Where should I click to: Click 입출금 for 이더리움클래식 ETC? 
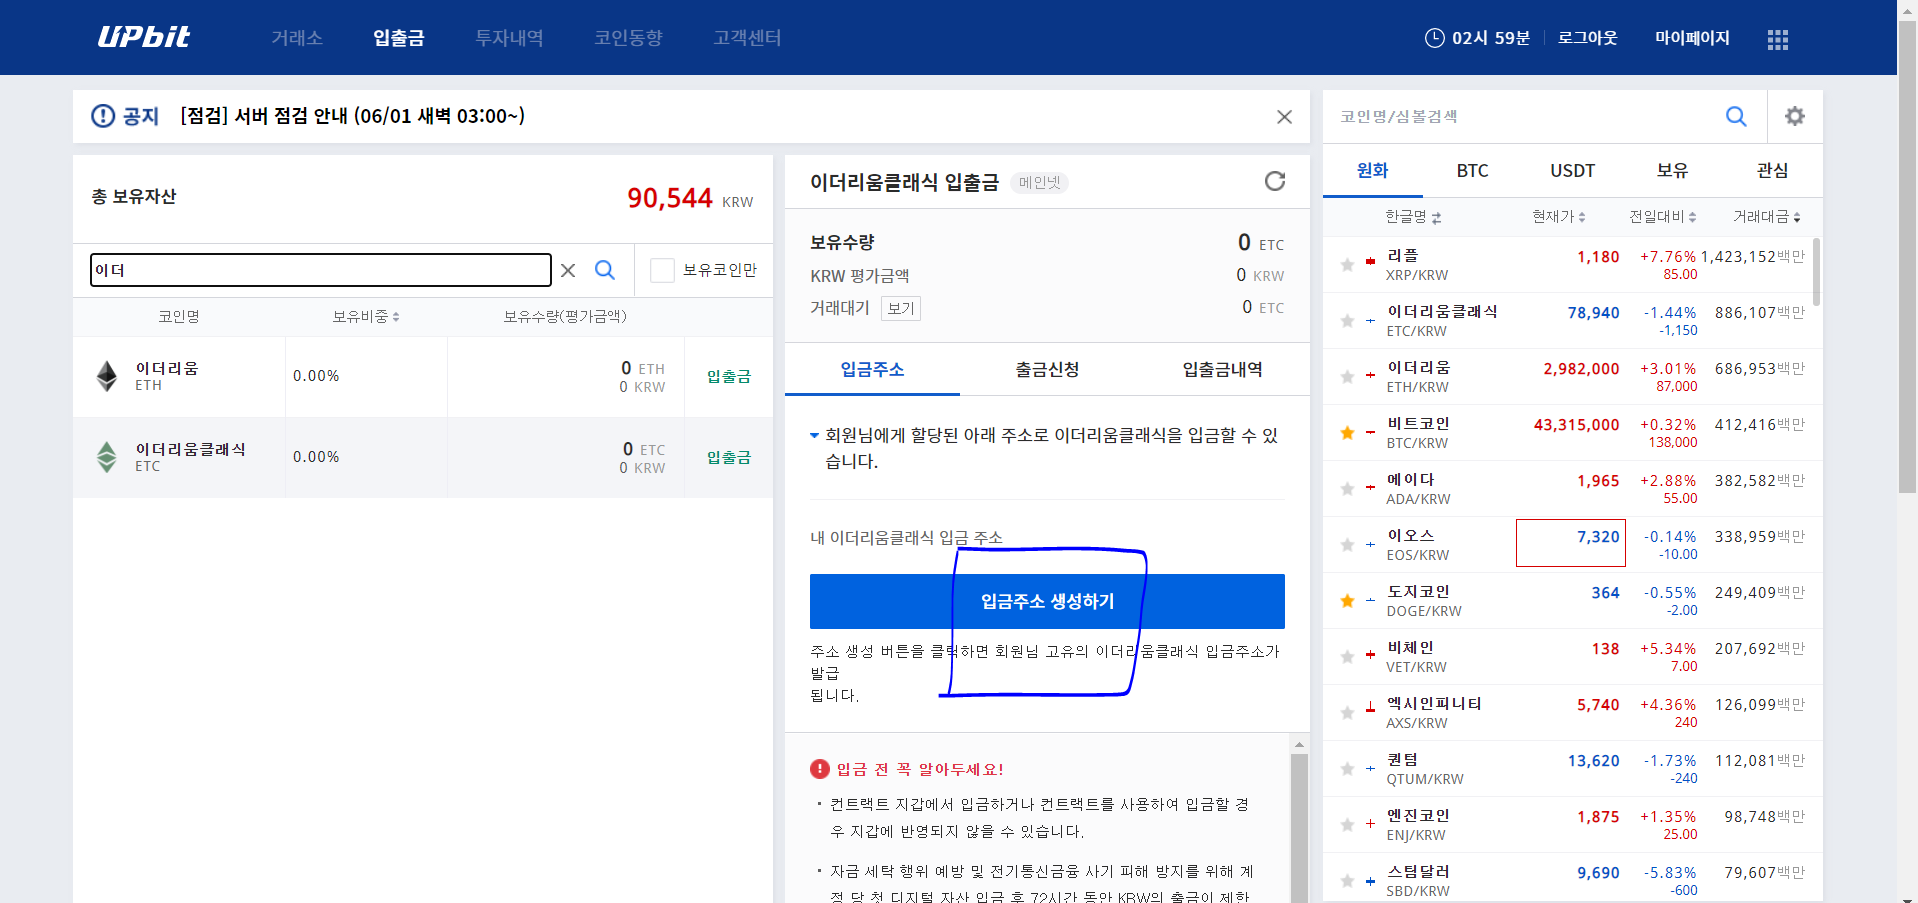point(728,457)
